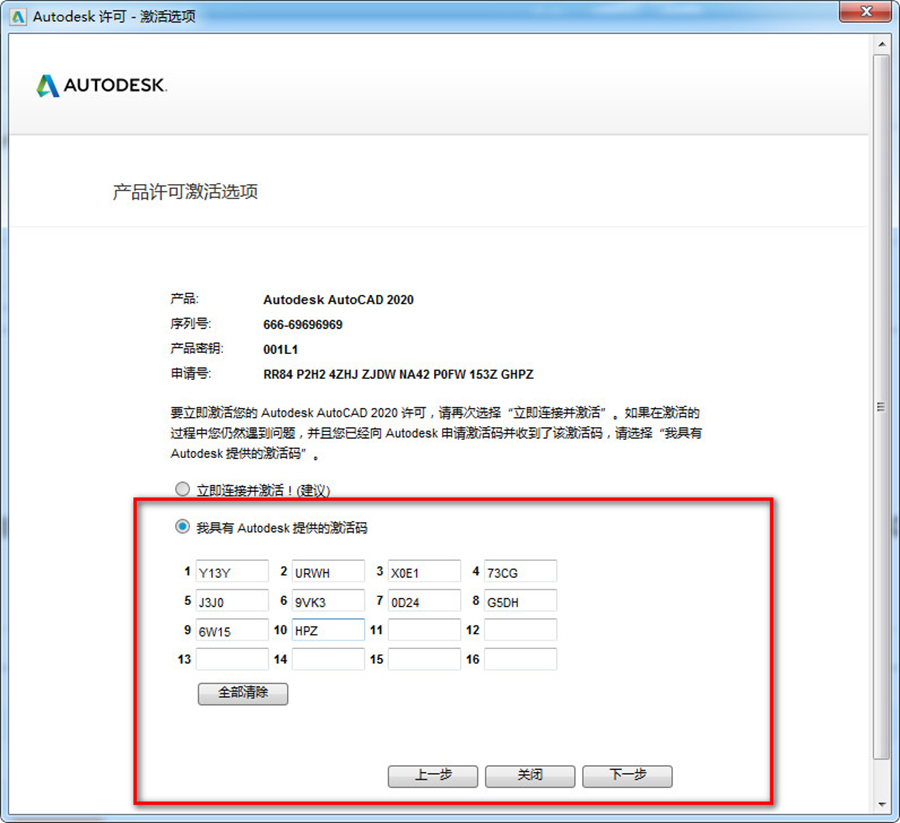Click empty activation code field 11
The height and width of the screenshot is (823, 900).
coord(424,630)
